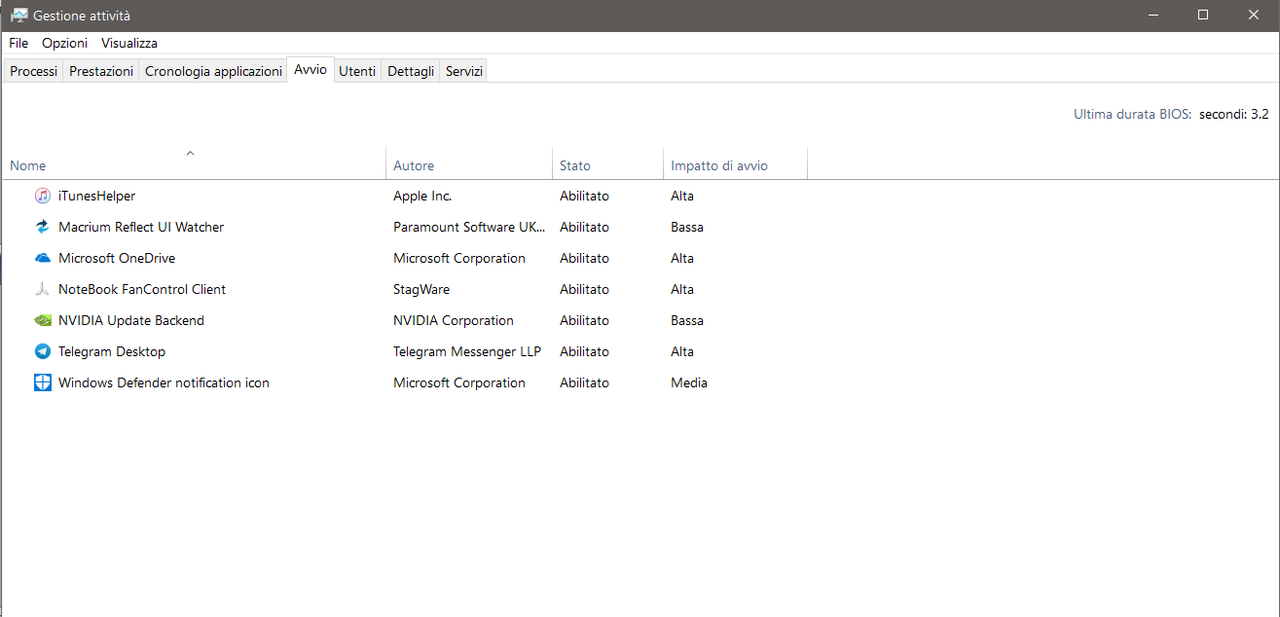The height and width of the screenshot is (617, 1280).
Task: Click the Telegram Messenger LLP cell
Action: pyautogui.click(x=467, y=351)
